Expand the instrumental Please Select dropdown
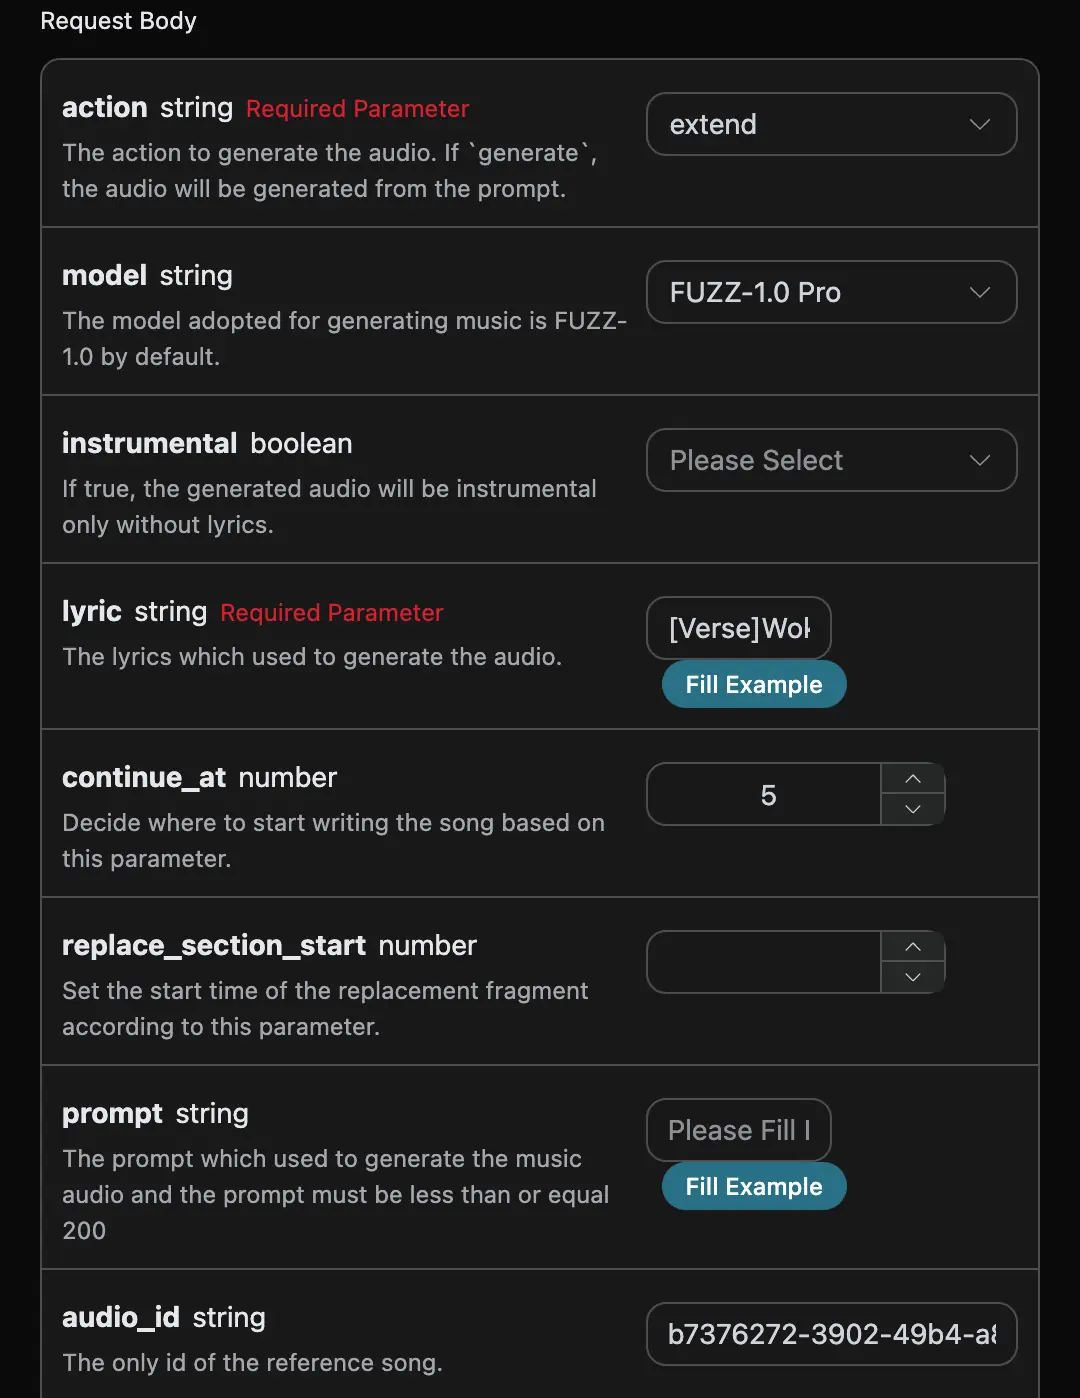The height and width of the screenshot is (1398, 1080). 810,460
